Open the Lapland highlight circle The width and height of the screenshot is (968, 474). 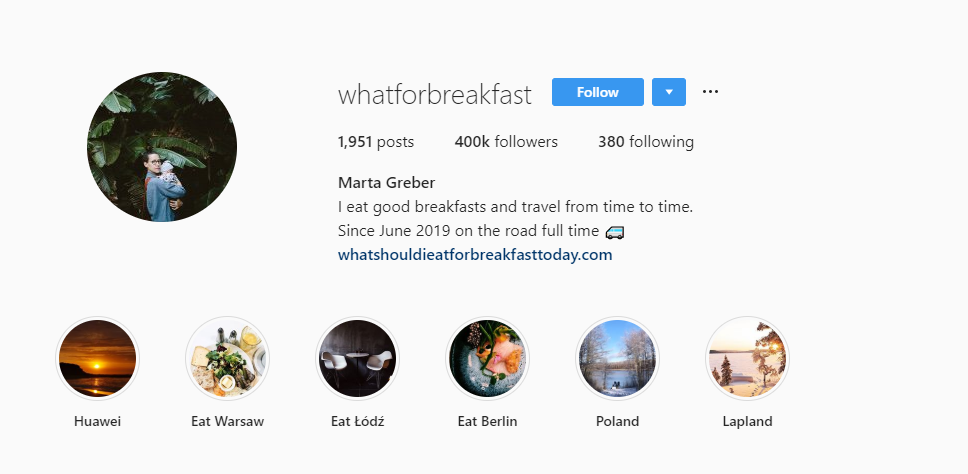(x=747, y=358)
